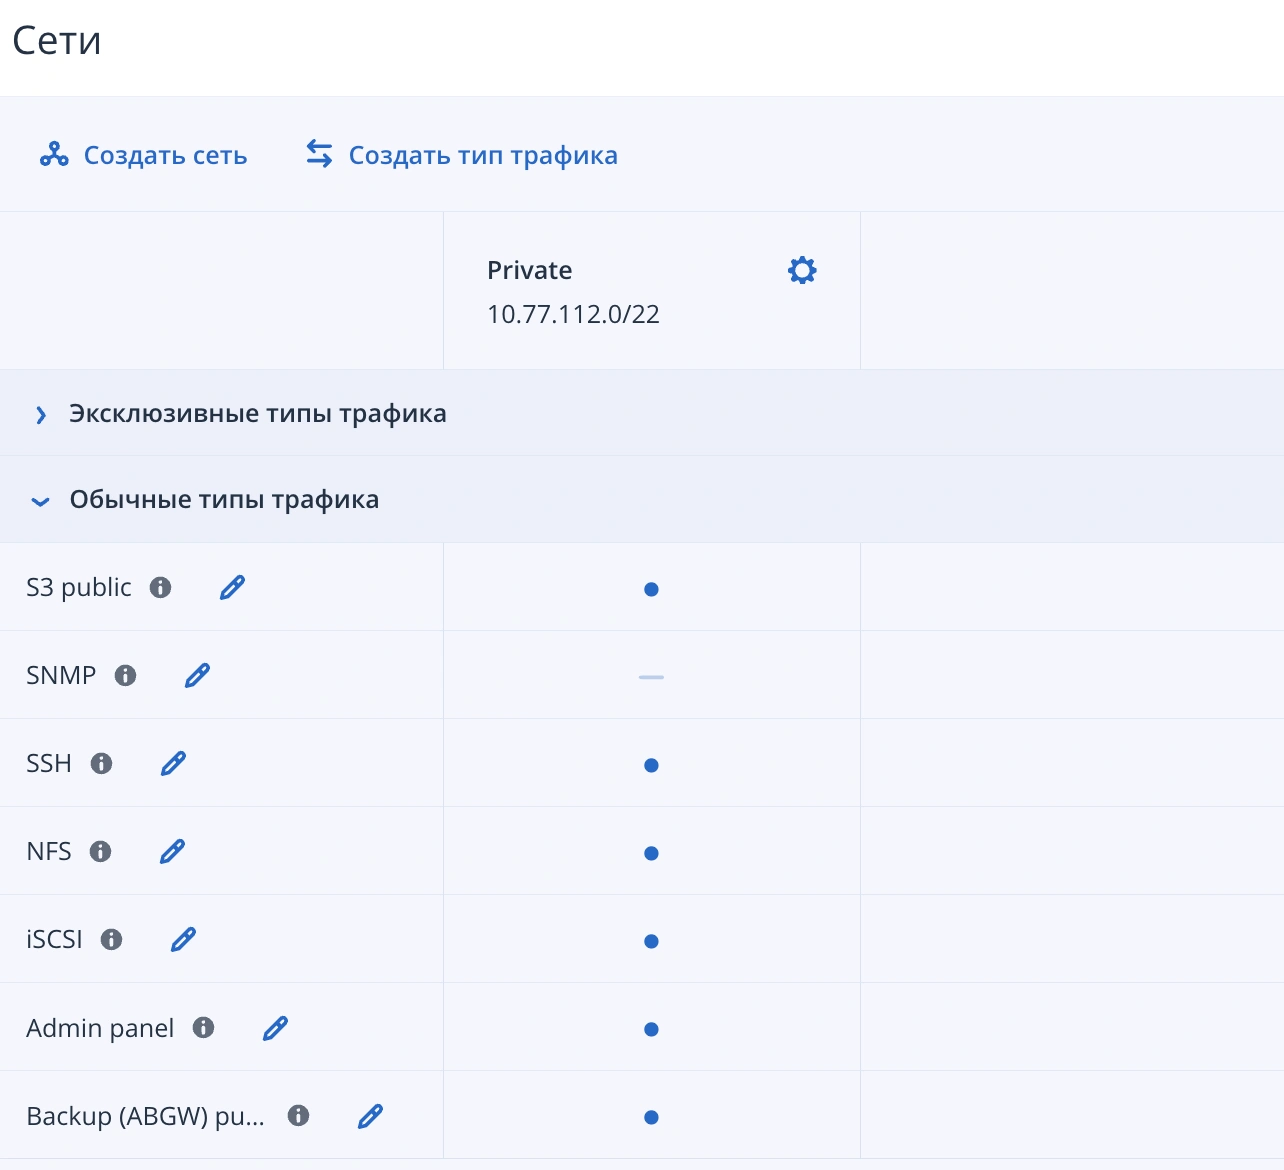Open the Private network settings gear
This screenshot has width=1284, height=1170.
(802, 270)
